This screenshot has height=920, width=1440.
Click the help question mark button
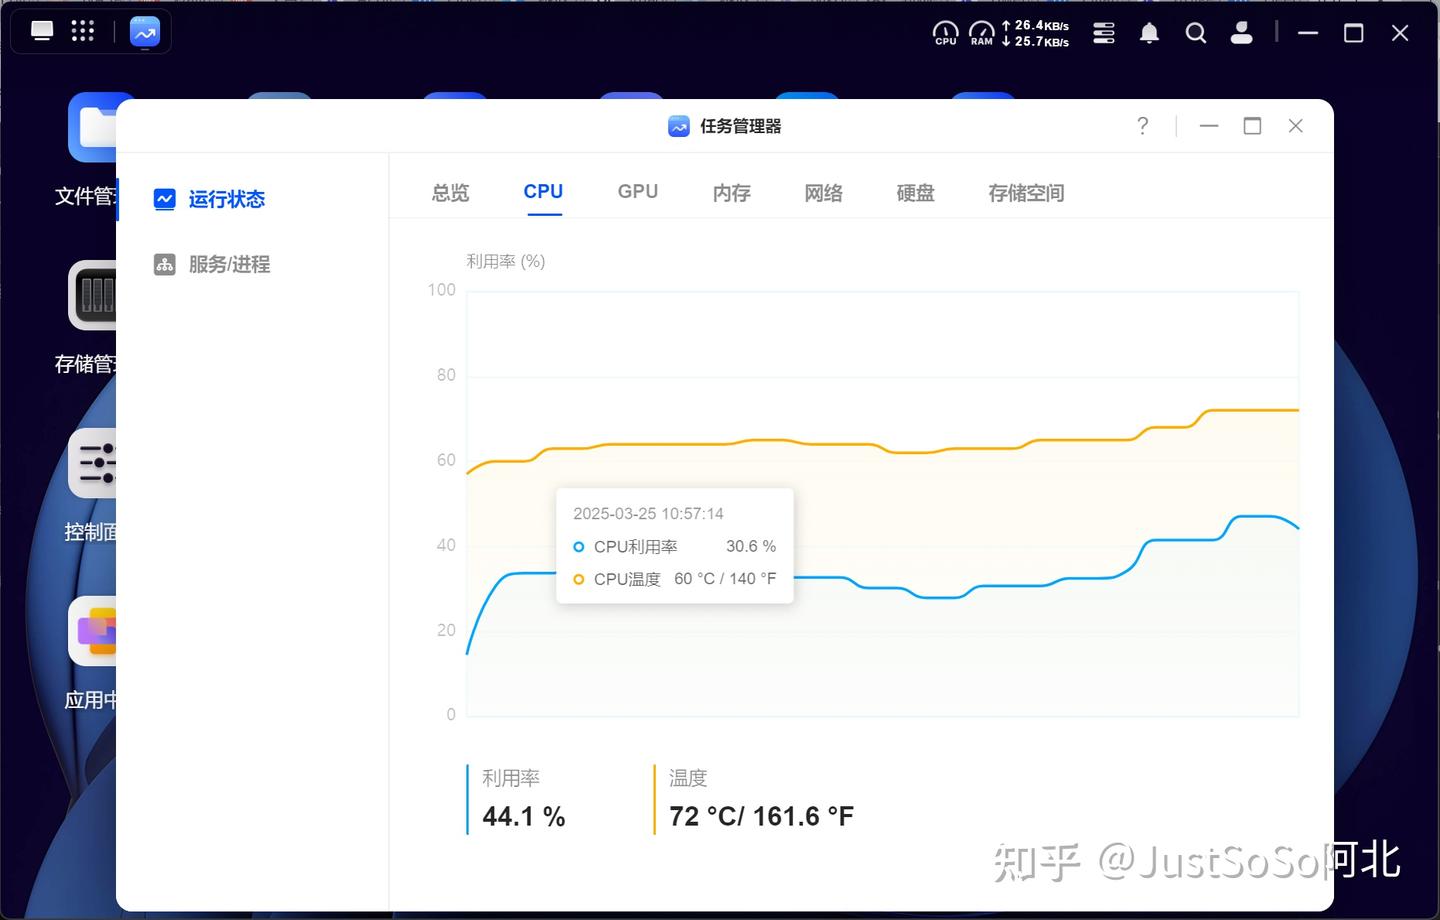click(1142, 126)
